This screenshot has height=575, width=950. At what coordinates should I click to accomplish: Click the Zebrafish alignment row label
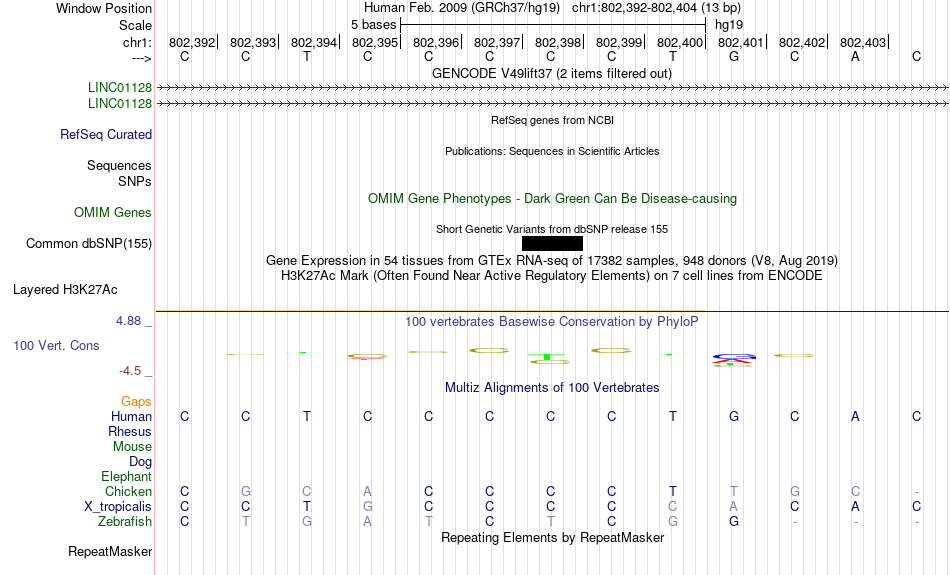pyautogui.click(x=125, y=522)
